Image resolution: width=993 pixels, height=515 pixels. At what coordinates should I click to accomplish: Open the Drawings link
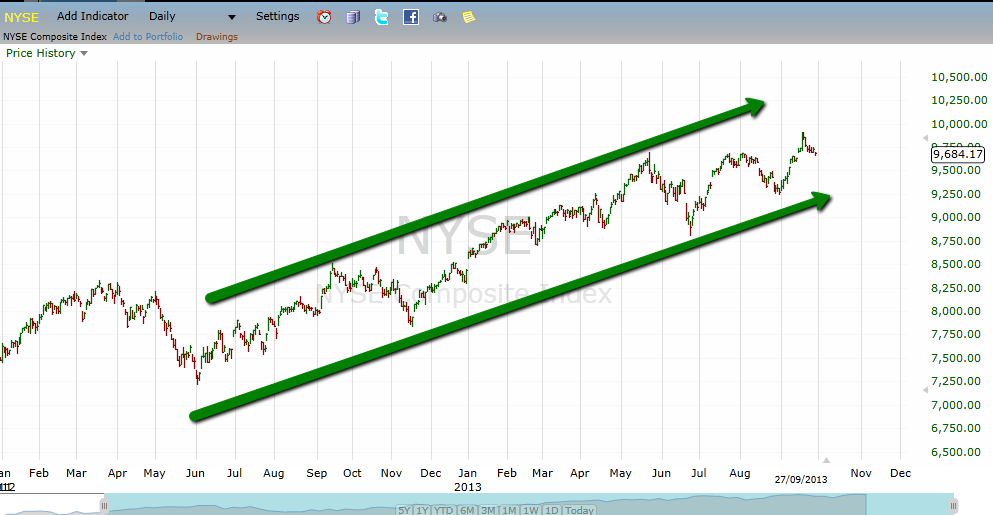pyautogui.click(x=216, y=37)
